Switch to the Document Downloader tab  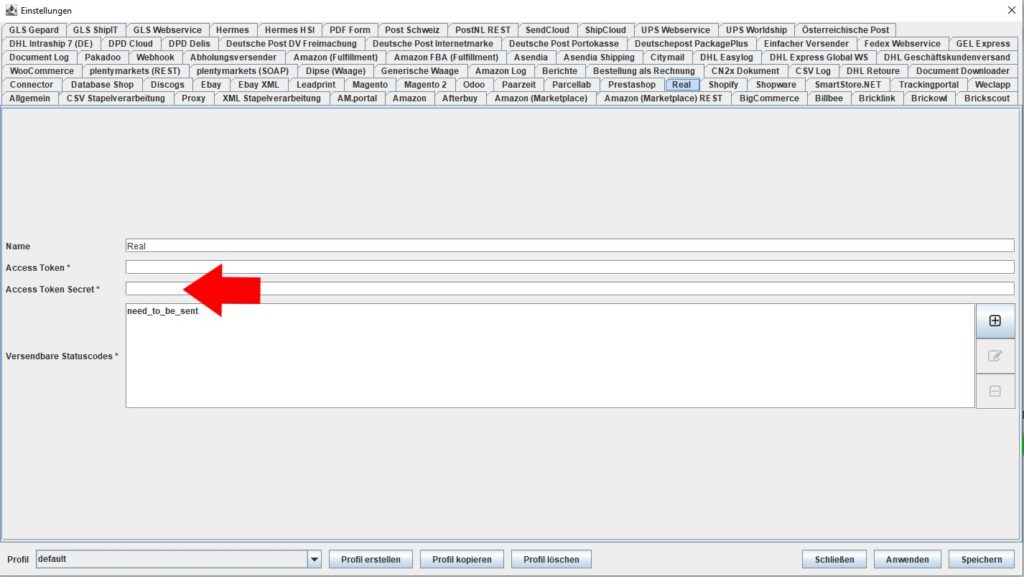coord(962,70)
